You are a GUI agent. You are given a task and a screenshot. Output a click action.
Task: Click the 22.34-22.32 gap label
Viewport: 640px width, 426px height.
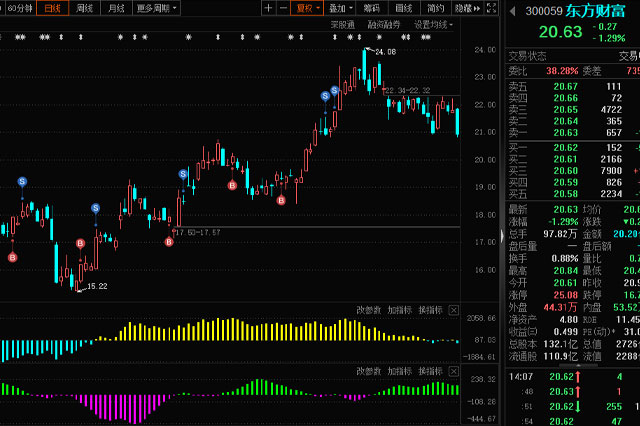pyautogui.click(x=407, y=90)
